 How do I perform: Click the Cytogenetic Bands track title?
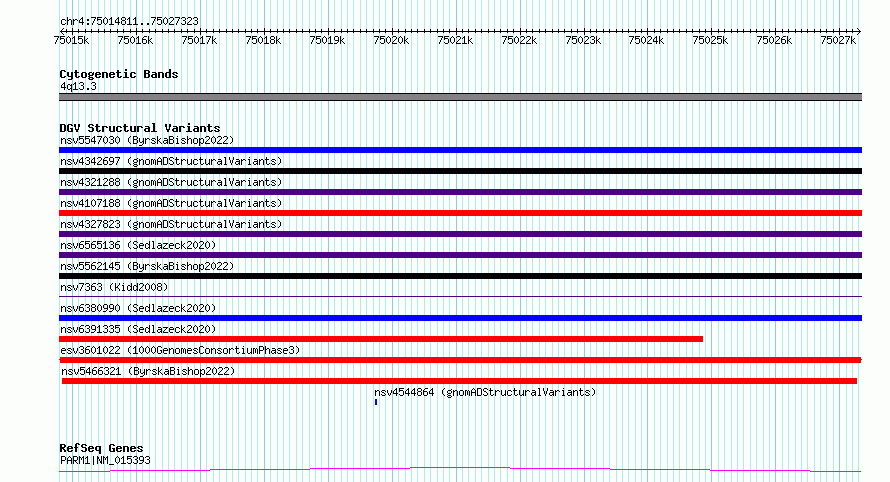click(119, 74)
